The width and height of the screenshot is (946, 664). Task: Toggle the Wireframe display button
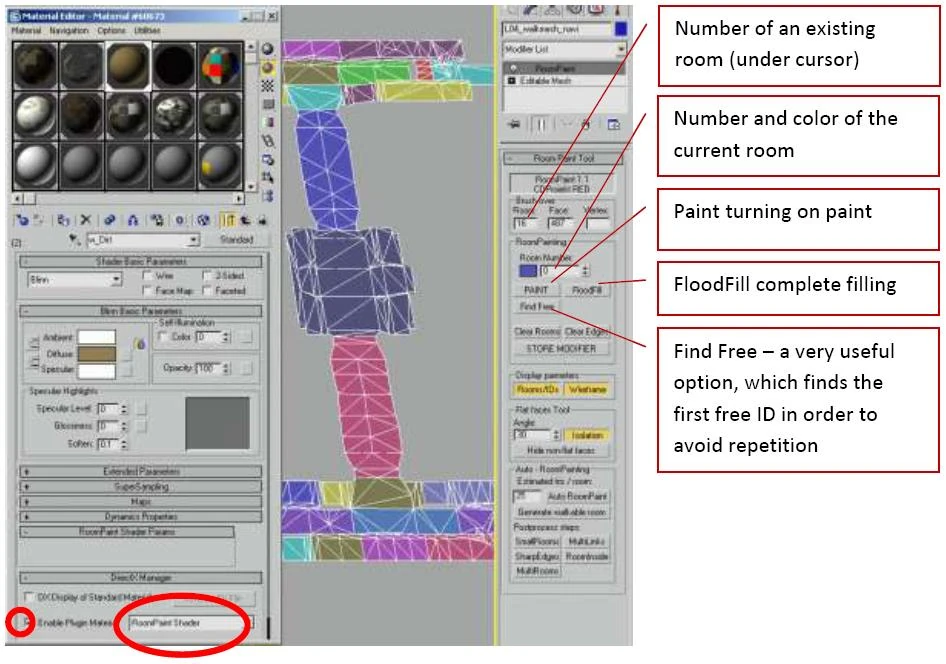[x=587, y=390]
